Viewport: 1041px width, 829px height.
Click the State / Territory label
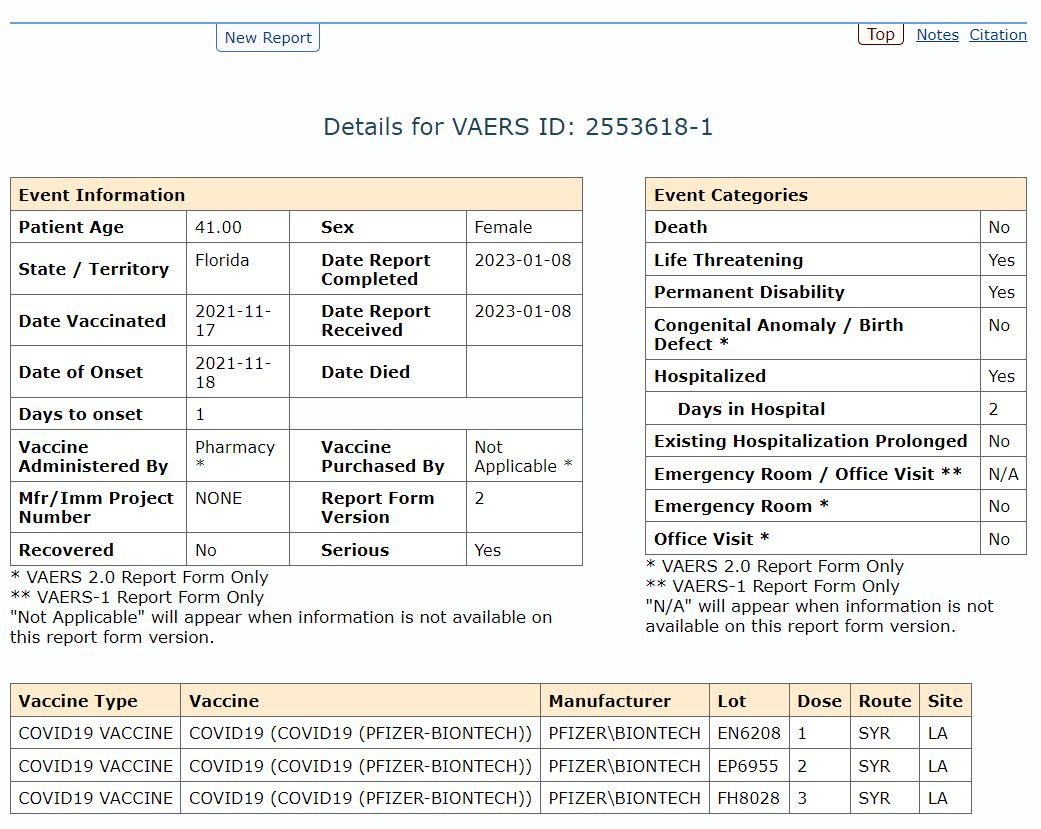click(94, 269)
